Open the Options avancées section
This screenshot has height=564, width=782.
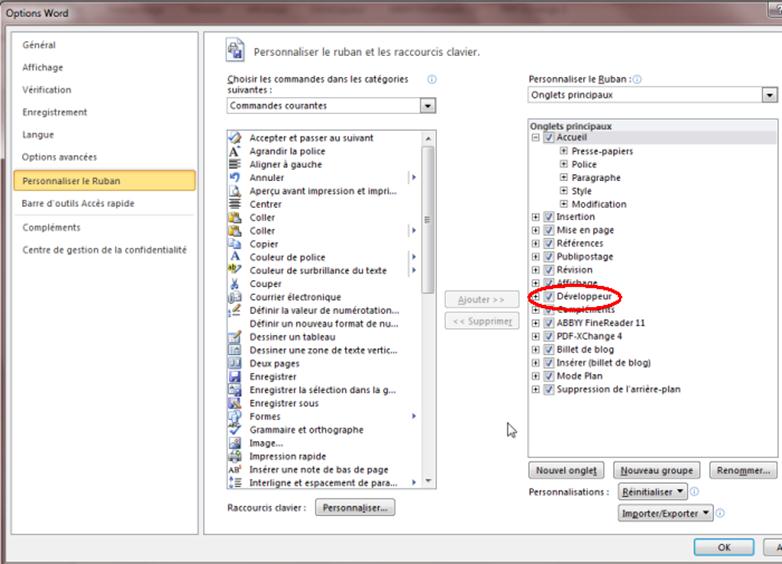coord(60,157)
